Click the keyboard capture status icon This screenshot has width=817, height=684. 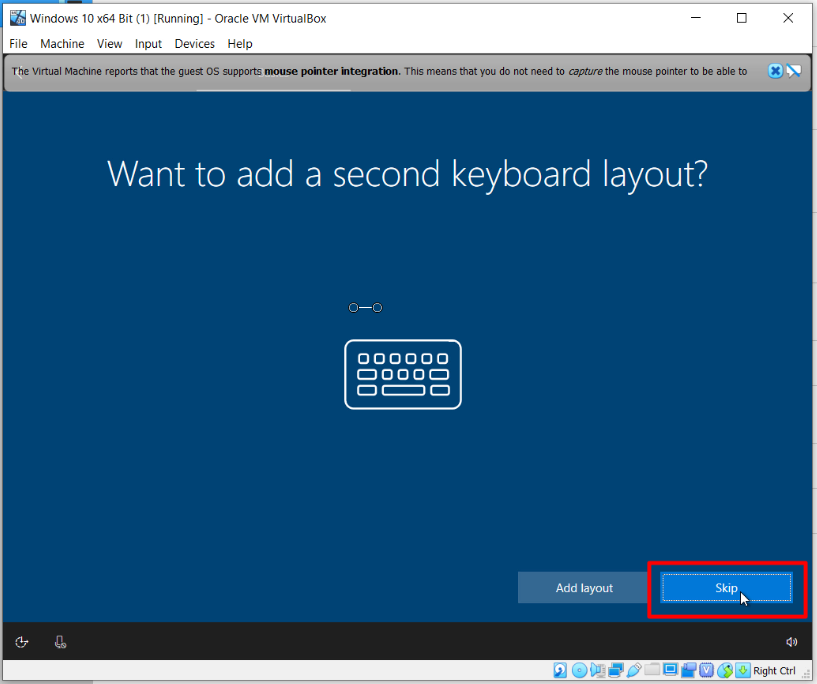[742, 670]
